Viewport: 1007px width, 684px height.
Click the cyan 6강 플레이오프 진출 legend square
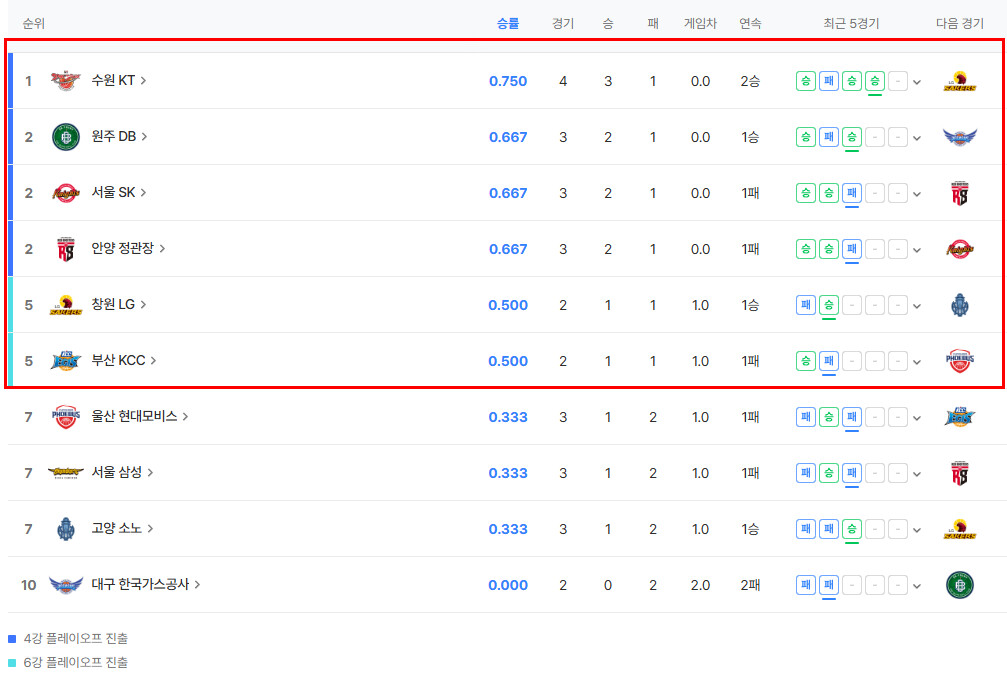[12, 663]
